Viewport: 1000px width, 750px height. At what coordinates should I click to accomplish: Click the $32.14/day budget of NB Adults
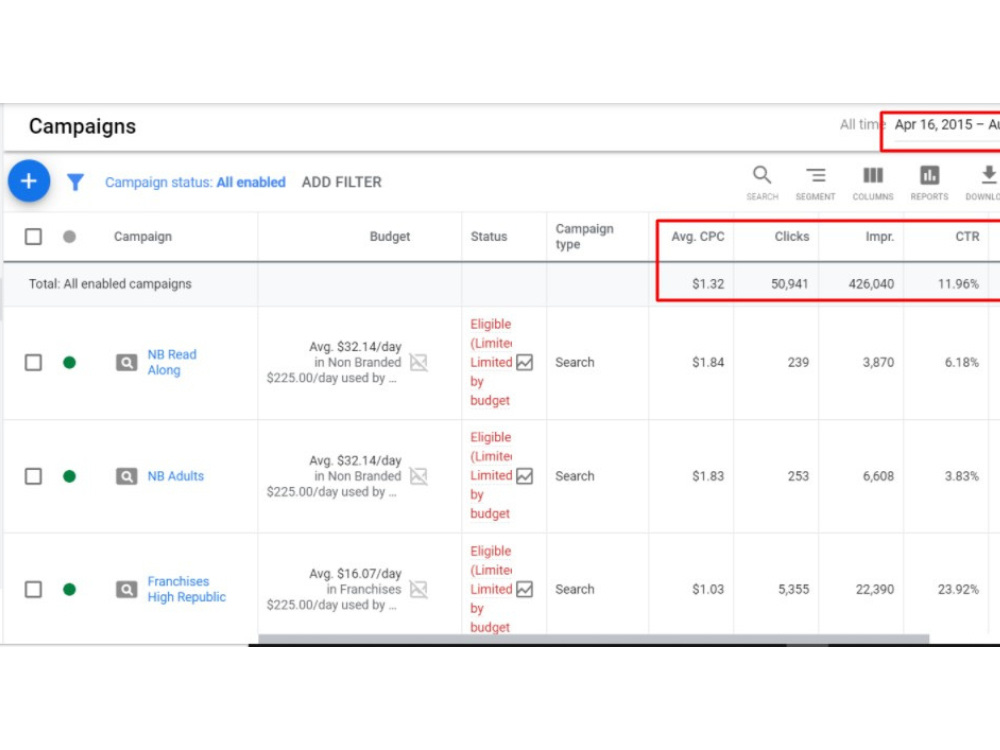(x=355, y=460)
